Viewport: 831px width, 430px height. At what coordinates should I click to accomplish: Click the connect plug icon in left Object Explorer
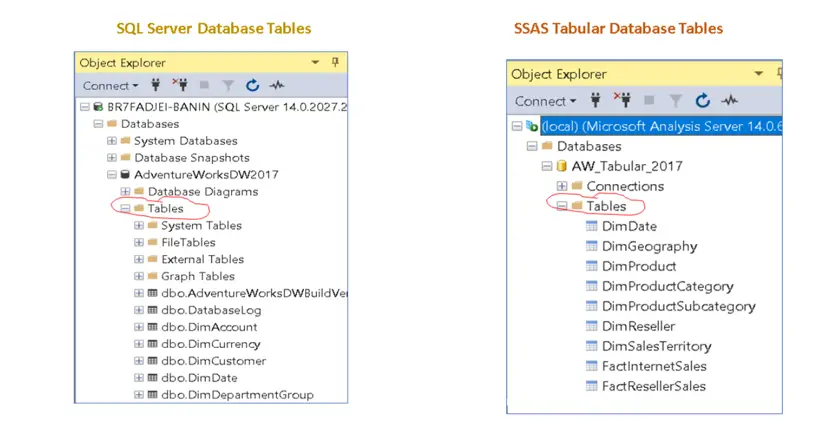[x=155, y=85]
